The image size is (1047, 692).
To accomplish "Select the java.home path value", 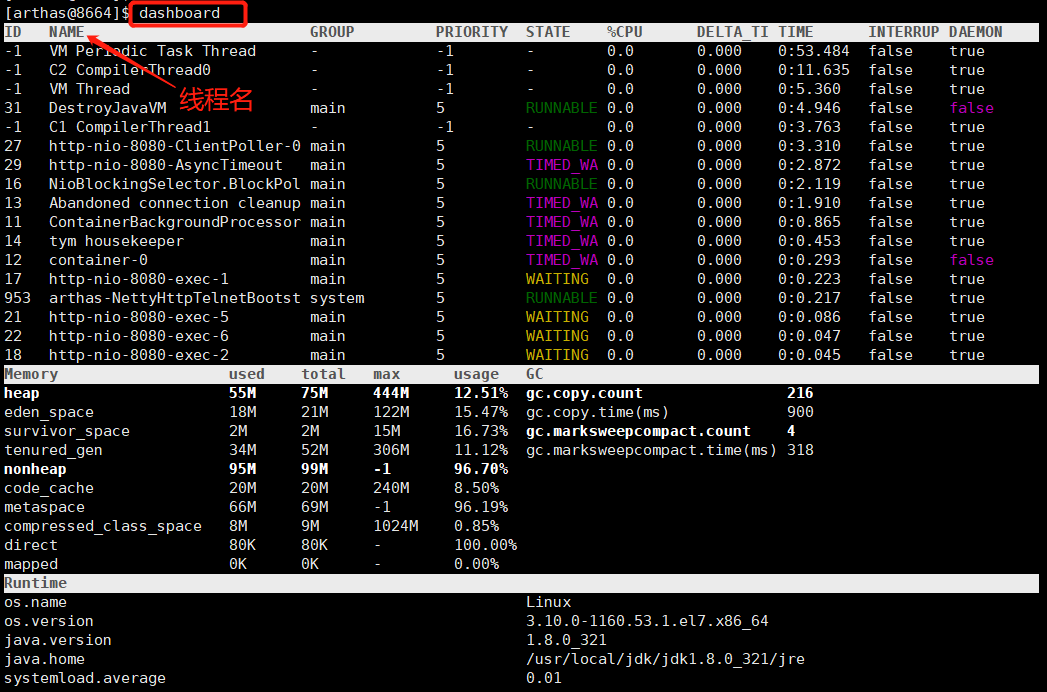I will pyautogui.click(x=665, y=659).
